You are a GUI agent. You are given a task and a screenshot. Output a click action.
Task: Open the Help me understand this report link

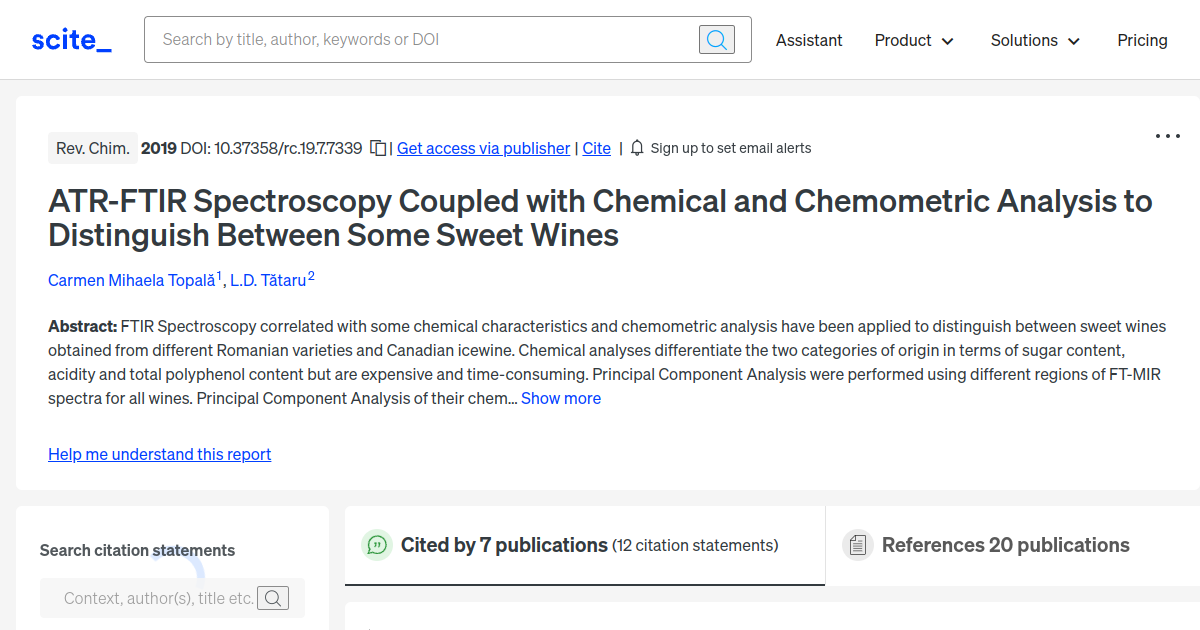[x=159, y=454]
